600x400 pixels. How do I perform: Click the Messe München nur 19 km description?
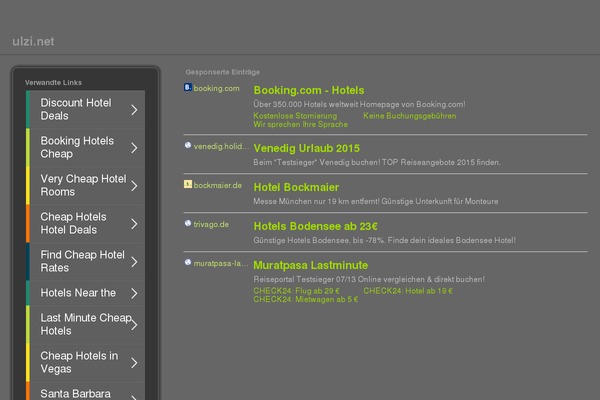[376, 201]
